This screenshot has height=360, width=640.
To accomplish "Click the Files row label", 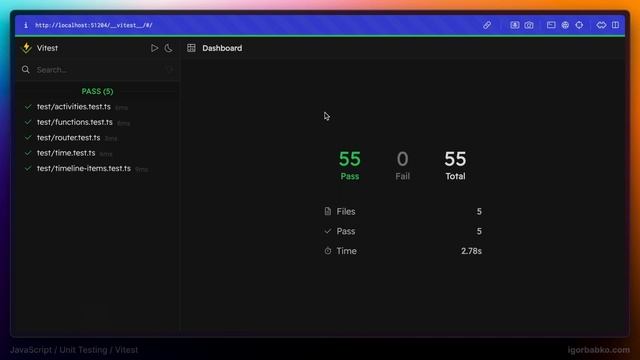I will 346,211.
